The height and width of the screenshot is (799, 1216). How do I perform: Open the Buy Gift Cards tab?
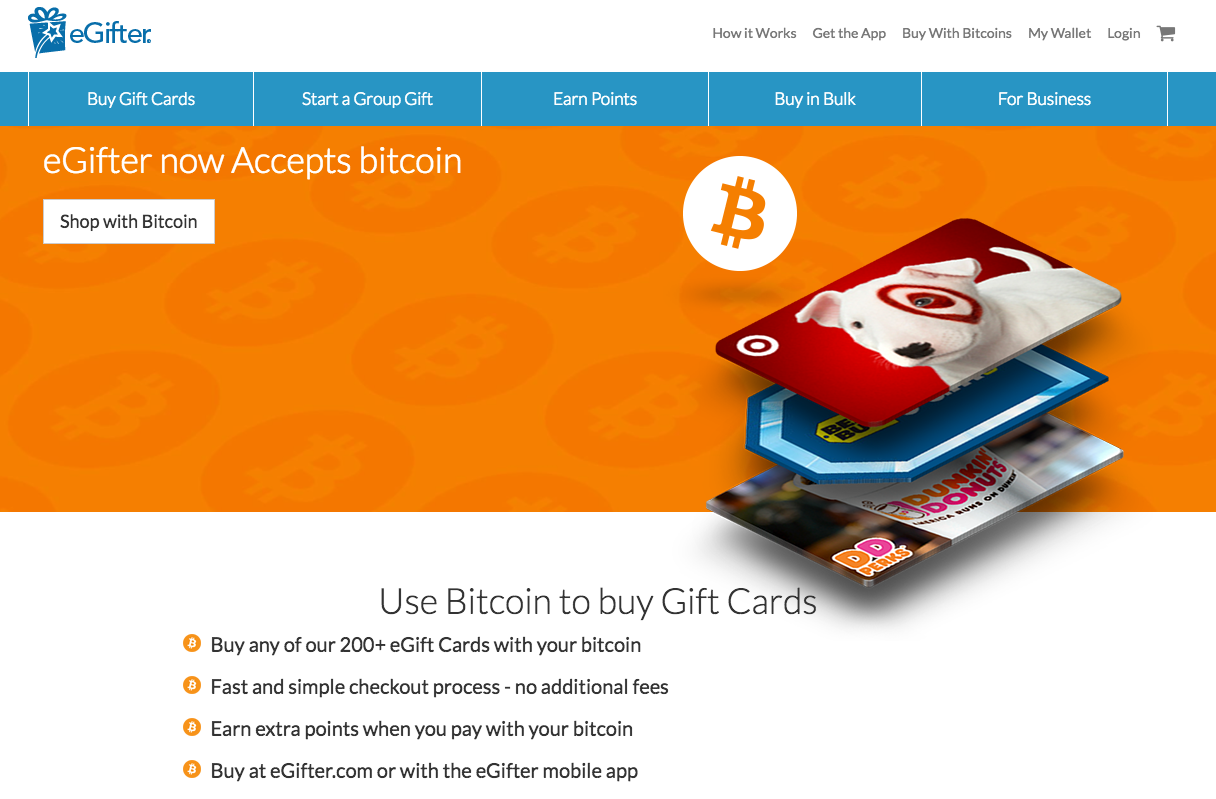click(x=141, y=99)
